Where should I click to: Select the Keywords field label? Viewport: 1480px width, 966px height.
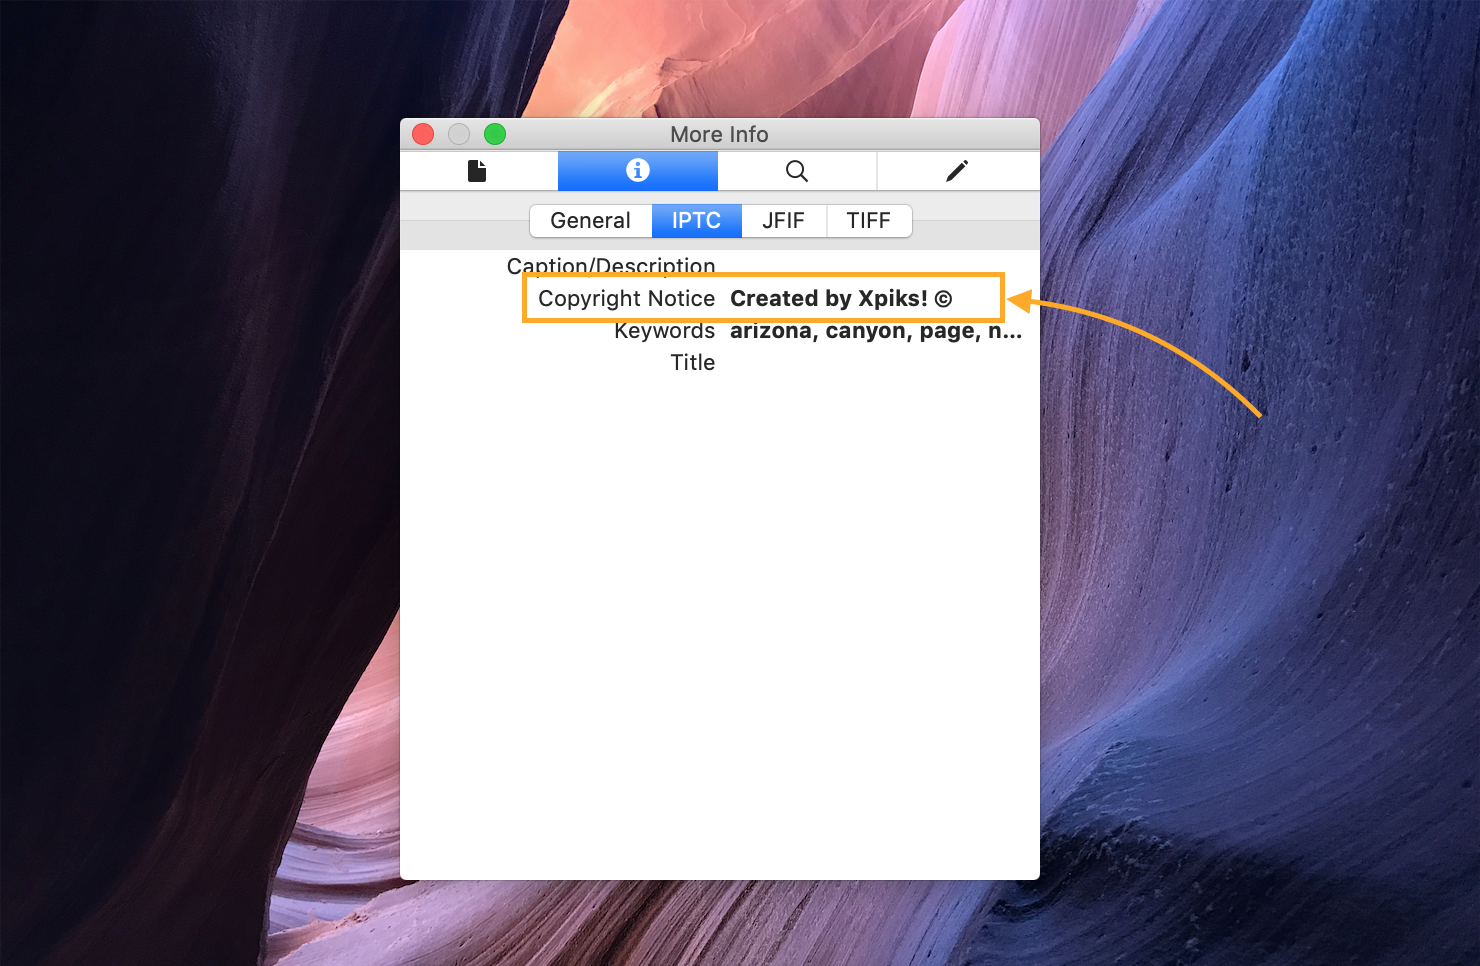click(x=664, y=331)
